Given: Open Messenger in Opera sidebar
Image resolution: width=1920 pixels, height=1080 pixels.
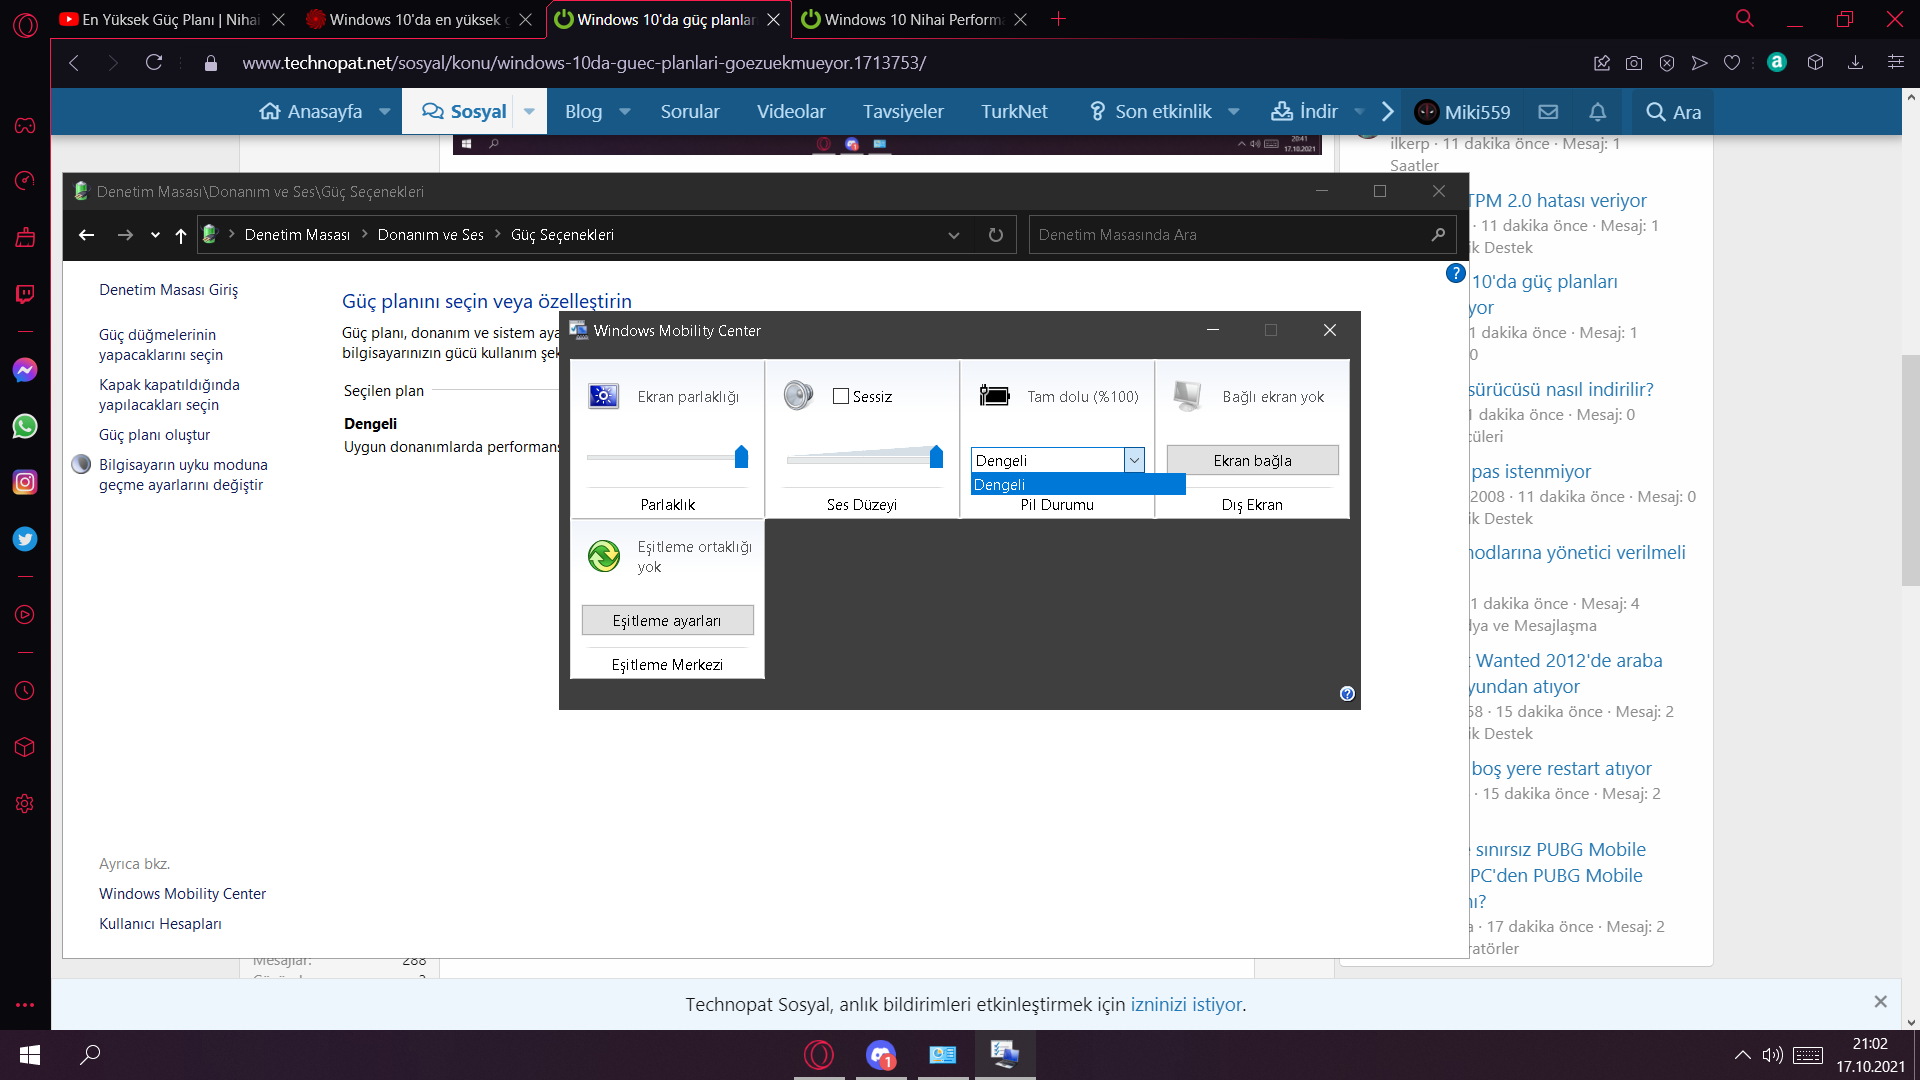Looking at the screenshot, I should pyautogui.click(x=25, y=370).
